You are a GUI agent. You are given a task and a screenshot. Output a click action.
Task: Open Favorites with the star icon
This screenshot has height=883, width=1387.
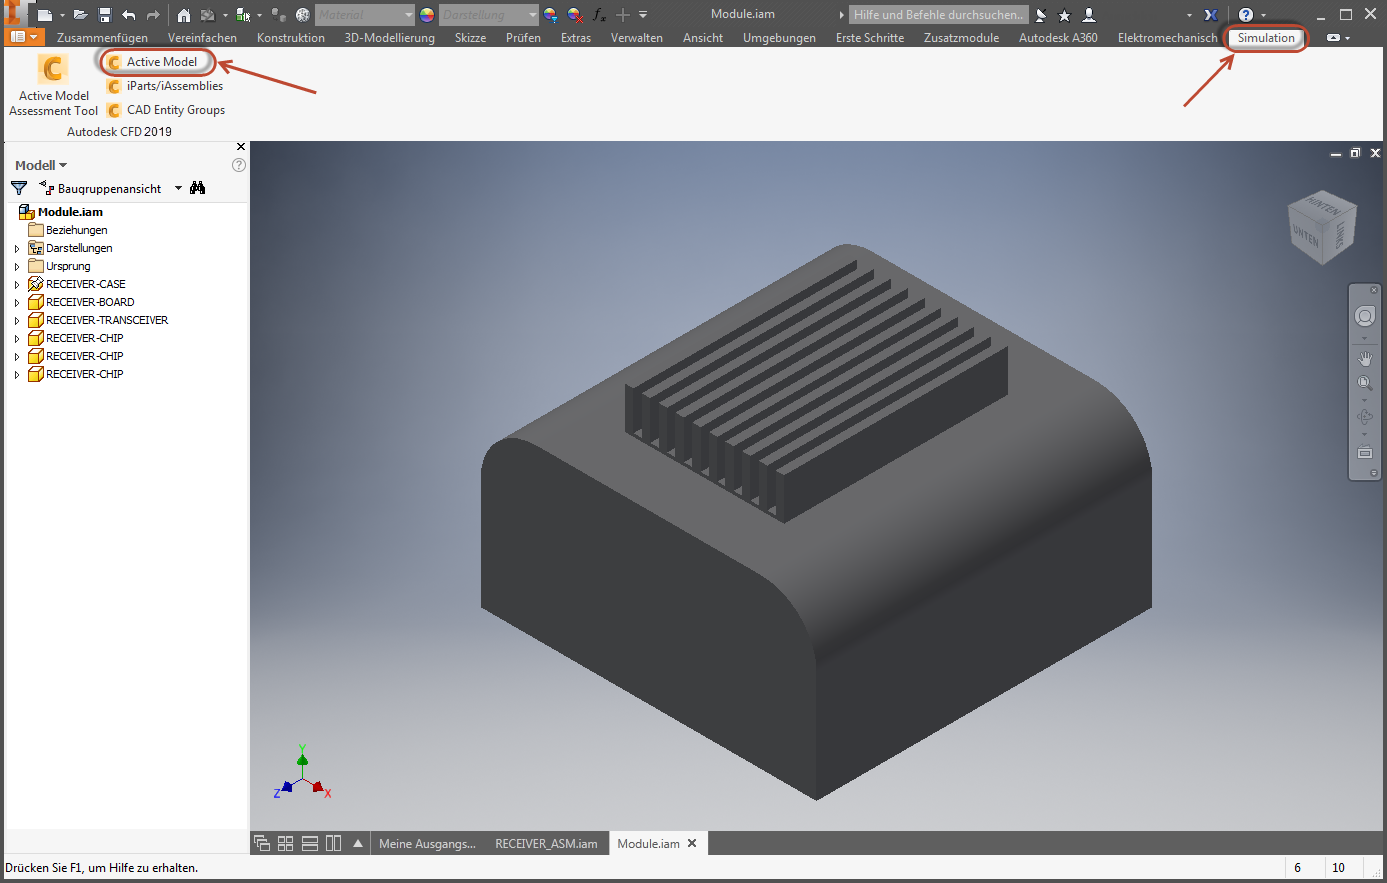coord(1064,15)
